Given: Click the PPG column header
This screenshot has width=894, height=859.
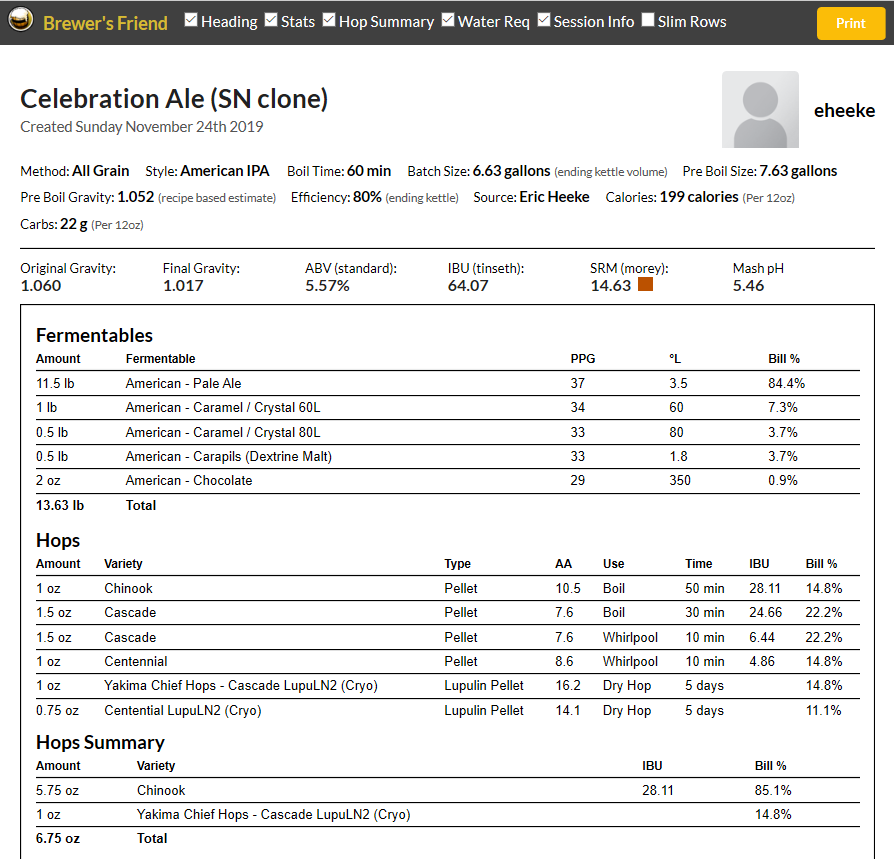Looking at the screenshot, I should click(x=583, y=359).
